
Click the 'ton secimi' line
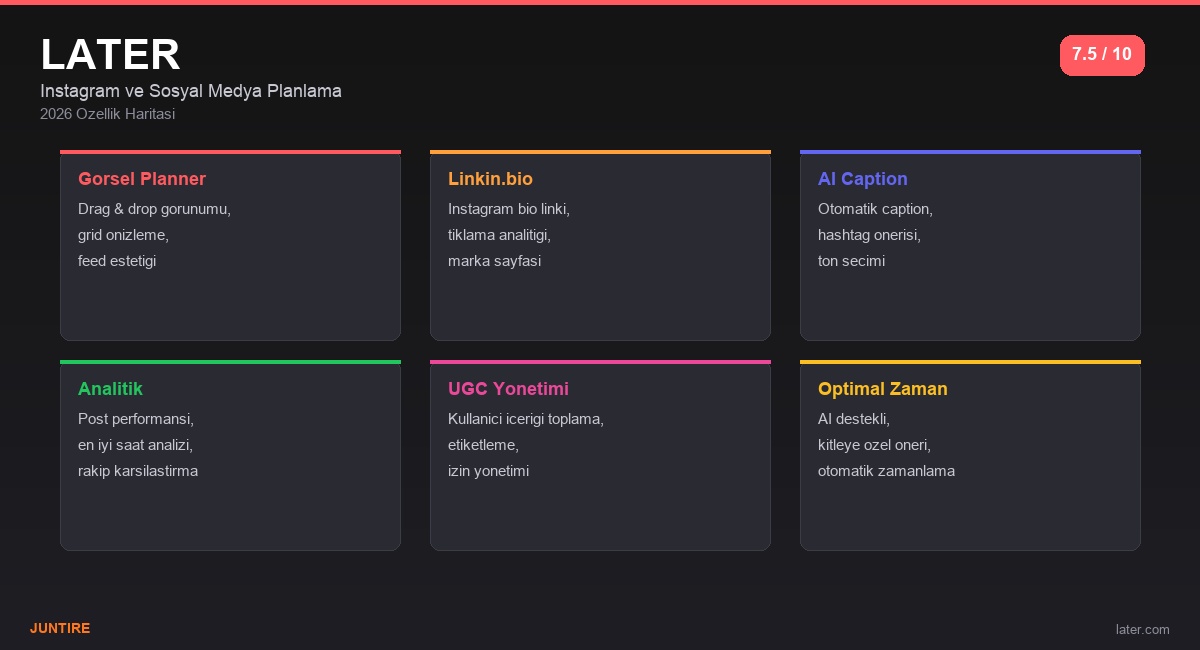coord(851,261)
